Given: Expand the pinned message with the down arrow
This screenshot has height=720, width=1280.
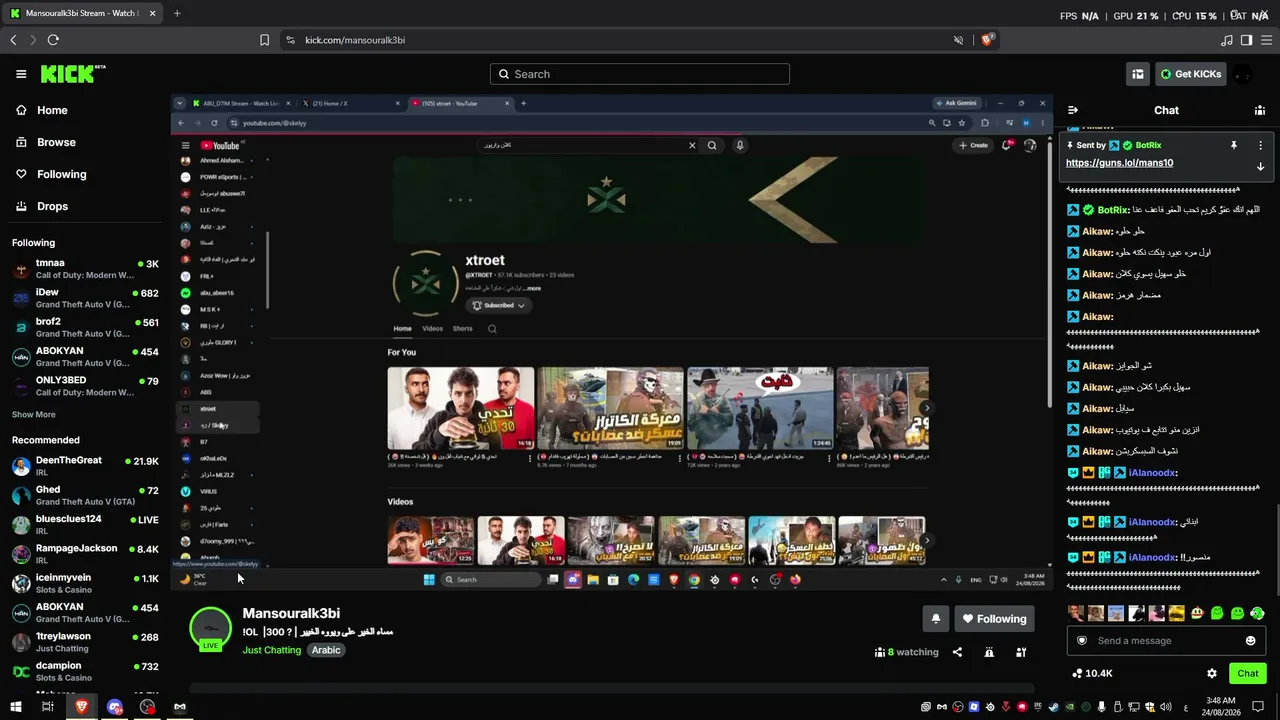Looking at the screenshot, I should [1260, 166].
